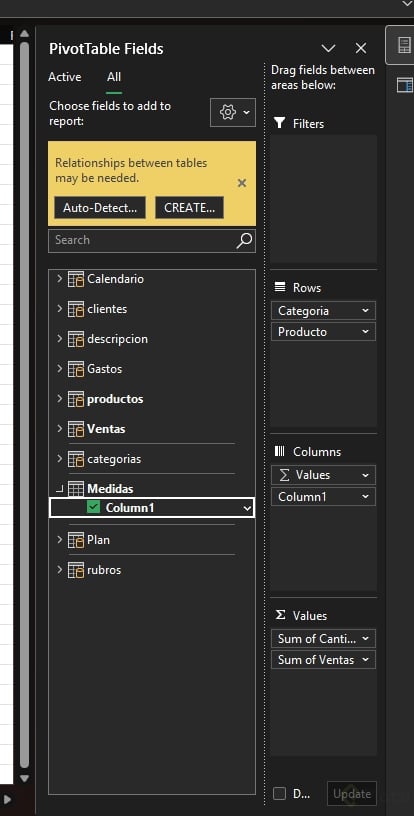Click the search magnifier icon
Screen dimensions: 414x816
coord(244,240)
